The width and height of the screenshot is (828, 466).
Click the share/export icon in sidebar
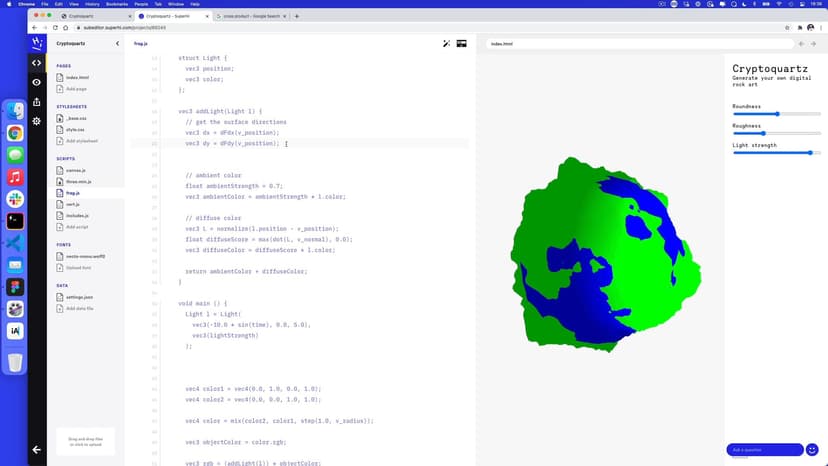point(37,101)
